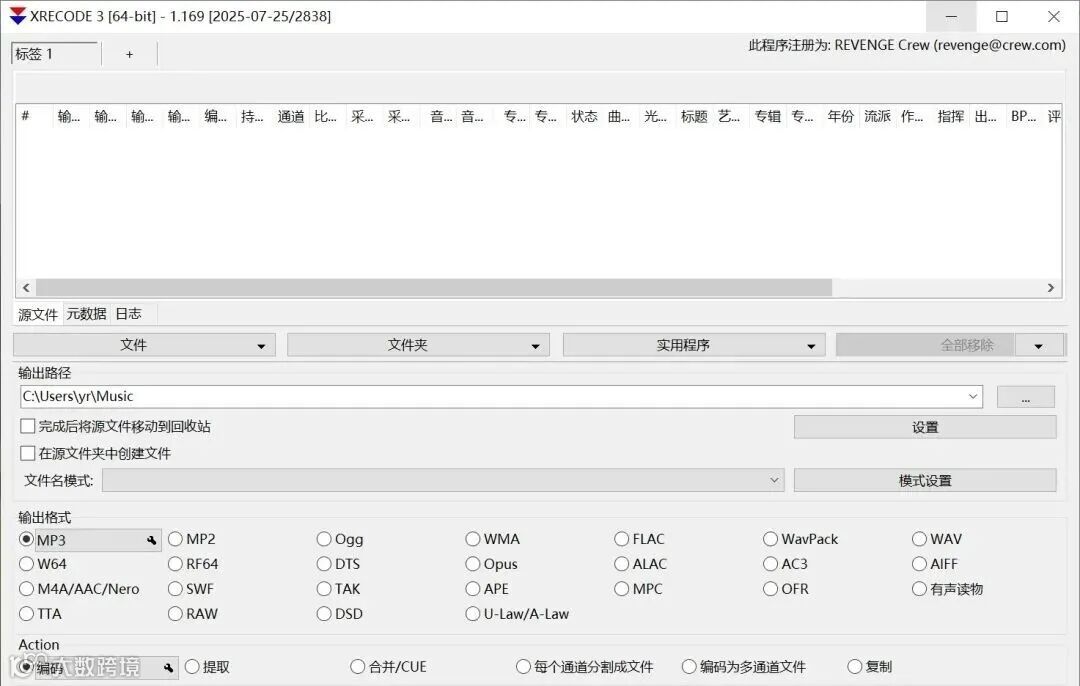Click the 状态 column header

click(x=584, y=116)
